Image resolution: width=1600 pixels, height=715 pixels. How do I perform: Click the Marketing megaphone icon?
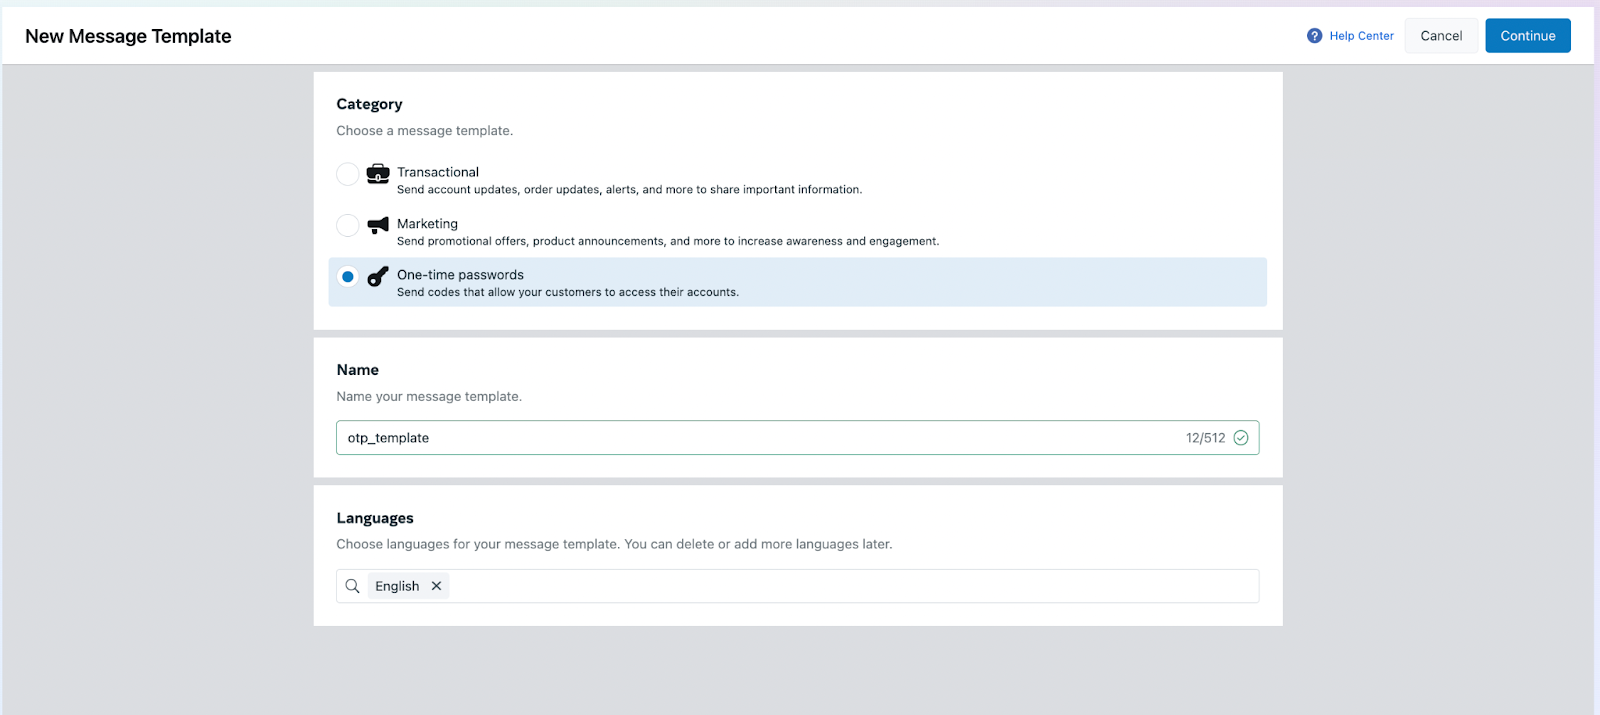tap(378, 225)
